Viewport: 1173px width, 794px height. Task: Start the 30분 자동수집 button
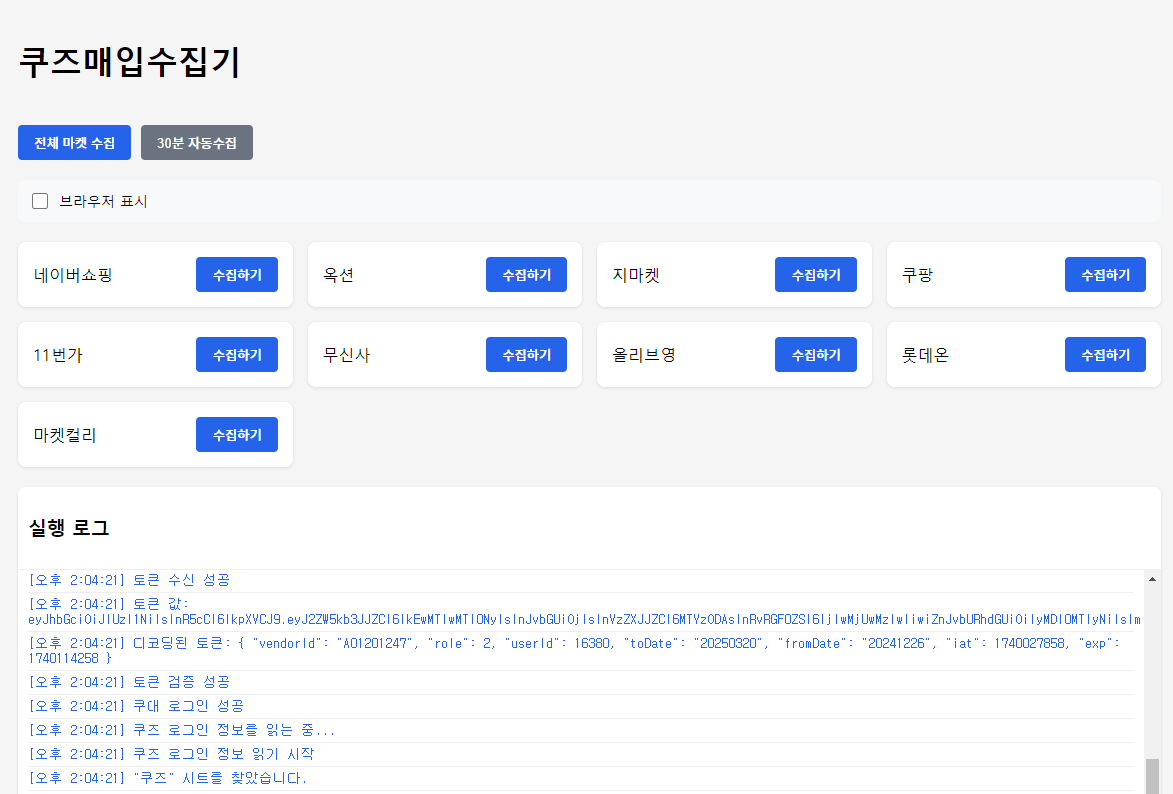pyautogui.click(x=197, y=142)
